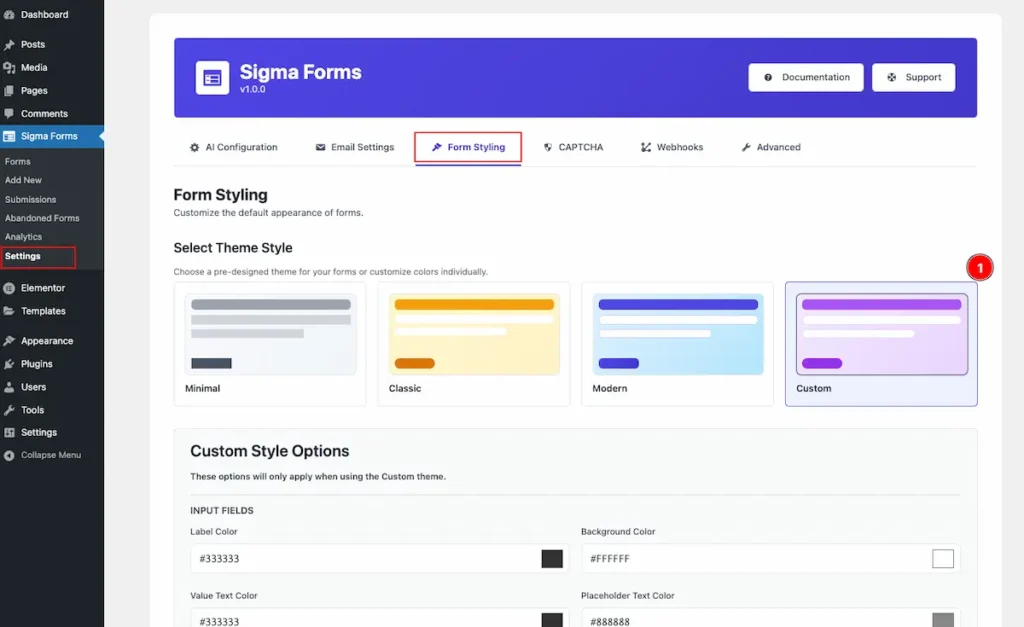The height and width of the screenshot is (627, 1024).
Task: Open the Analytics submenu link
Action: (x=23, y=237)
